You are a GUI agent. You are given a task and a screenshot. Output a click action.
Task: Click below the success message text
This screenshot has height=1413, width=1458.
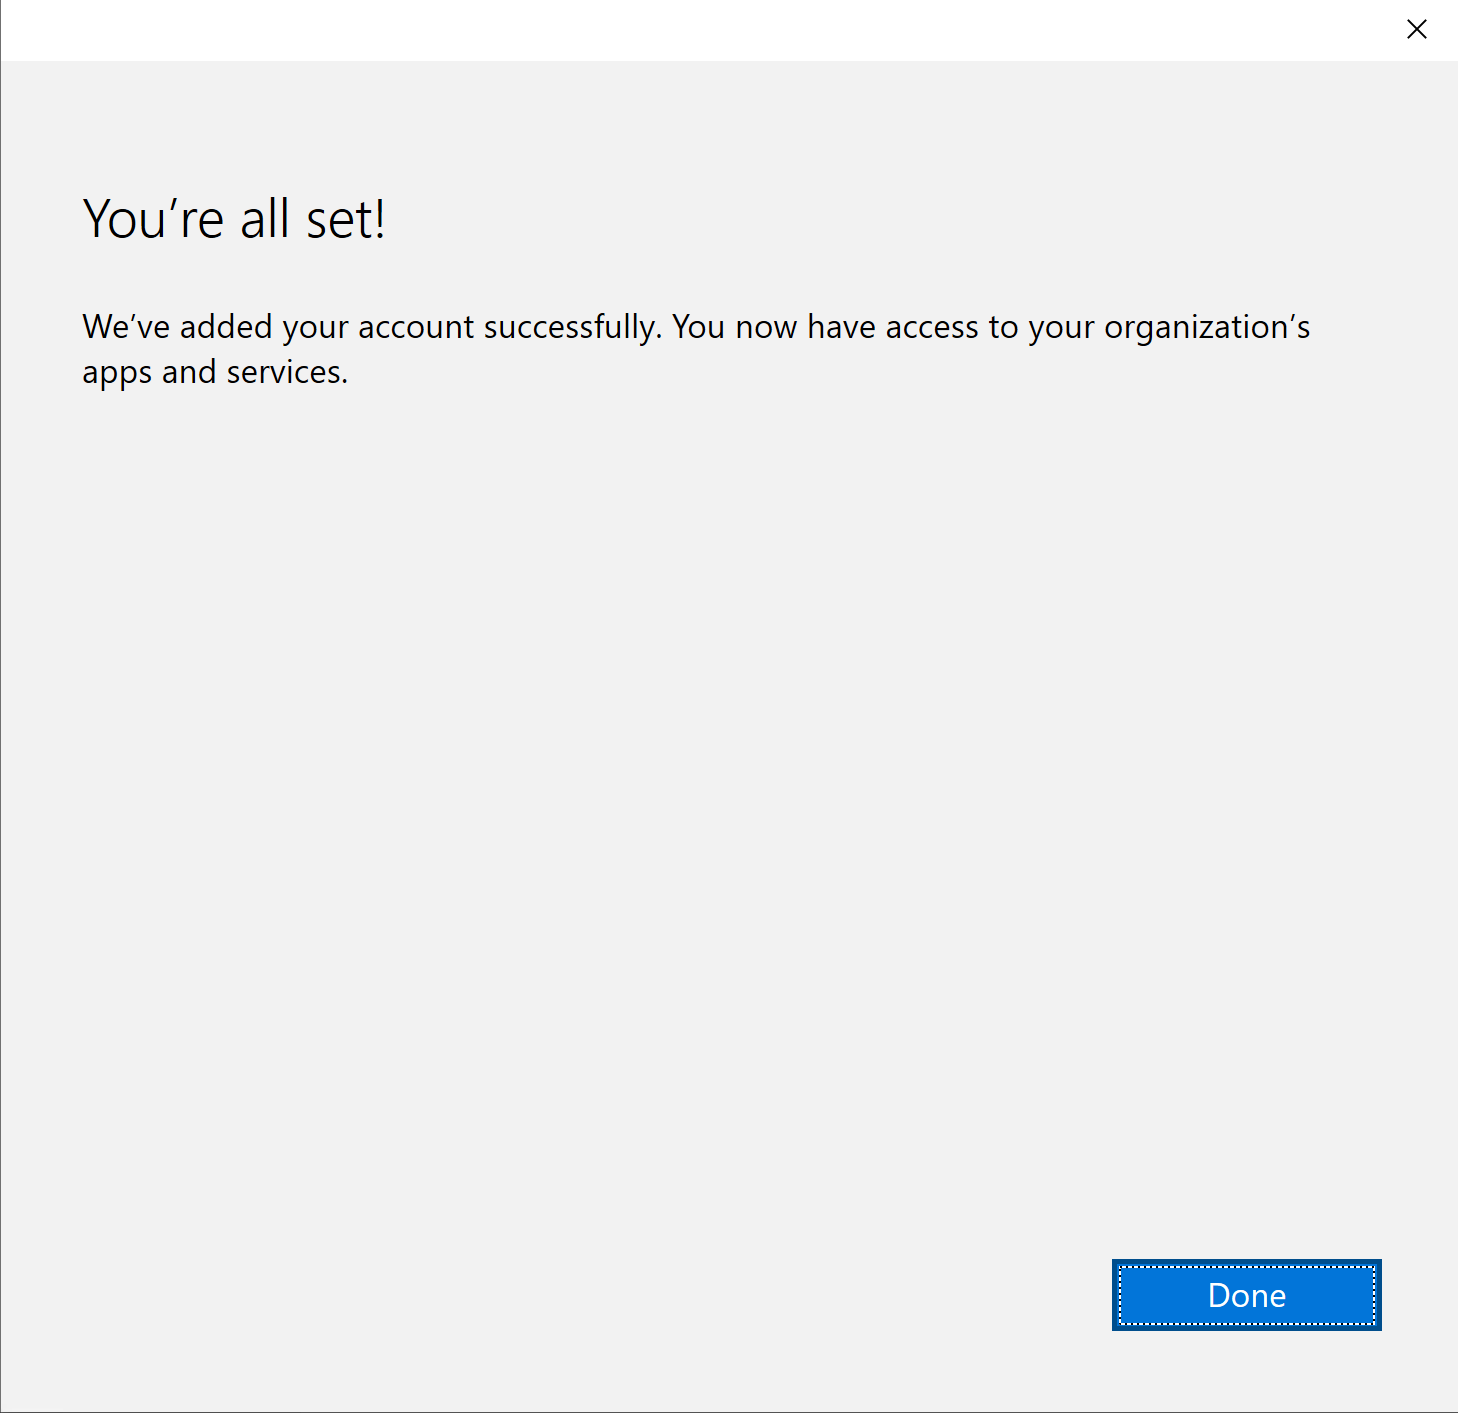(700, 450)
